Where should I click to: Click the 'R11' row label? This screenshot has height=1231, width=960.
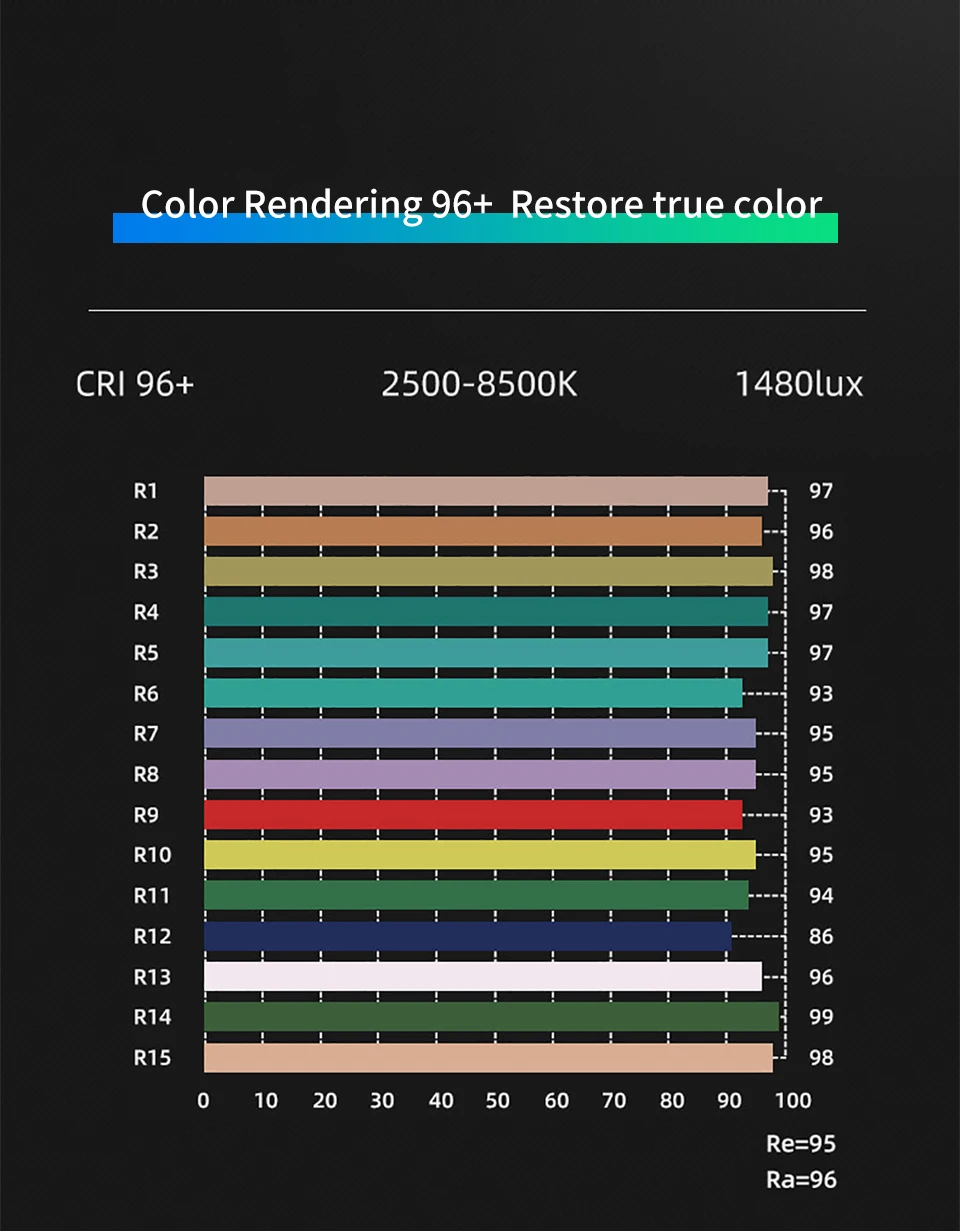(152, 895)
